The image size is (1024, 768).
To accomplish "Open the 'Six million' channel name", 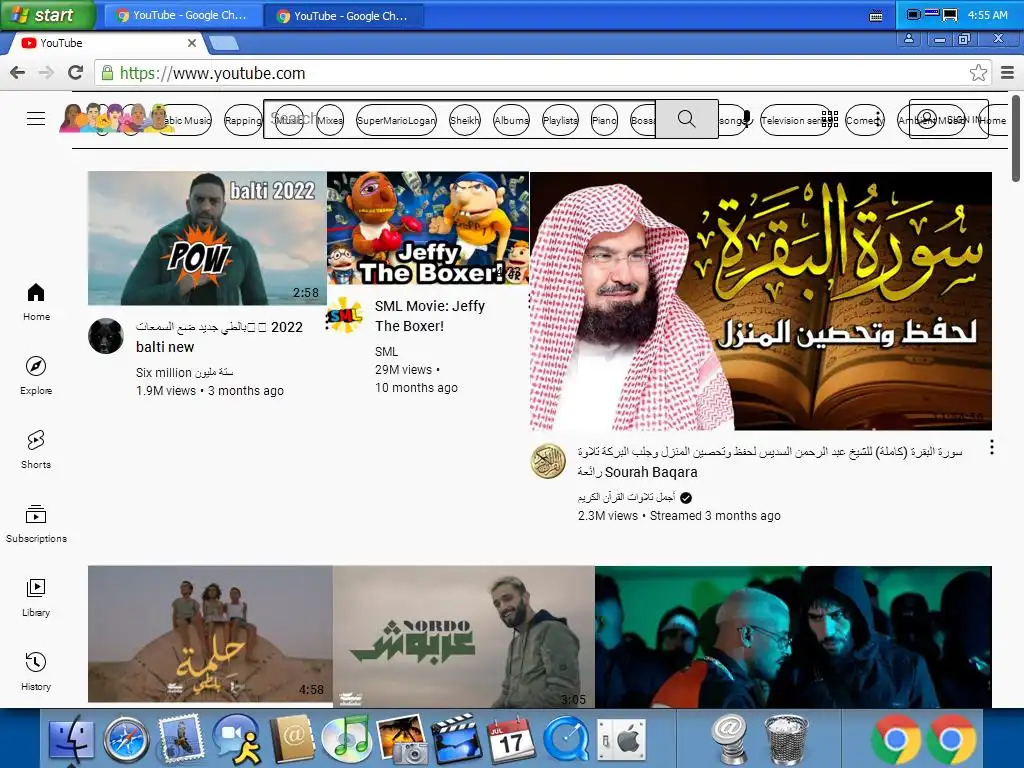I will coord(184,372).
